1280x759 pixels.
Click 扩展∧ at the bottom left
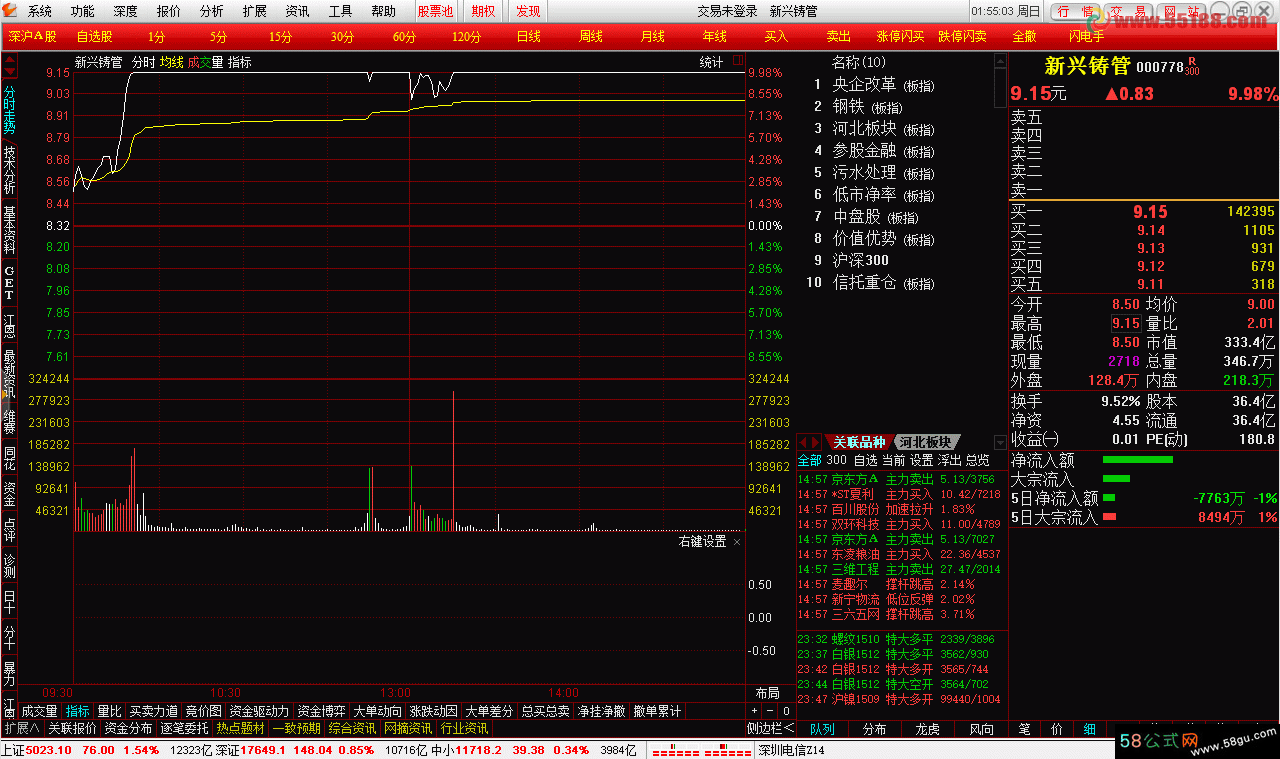(x=22, y=728)
